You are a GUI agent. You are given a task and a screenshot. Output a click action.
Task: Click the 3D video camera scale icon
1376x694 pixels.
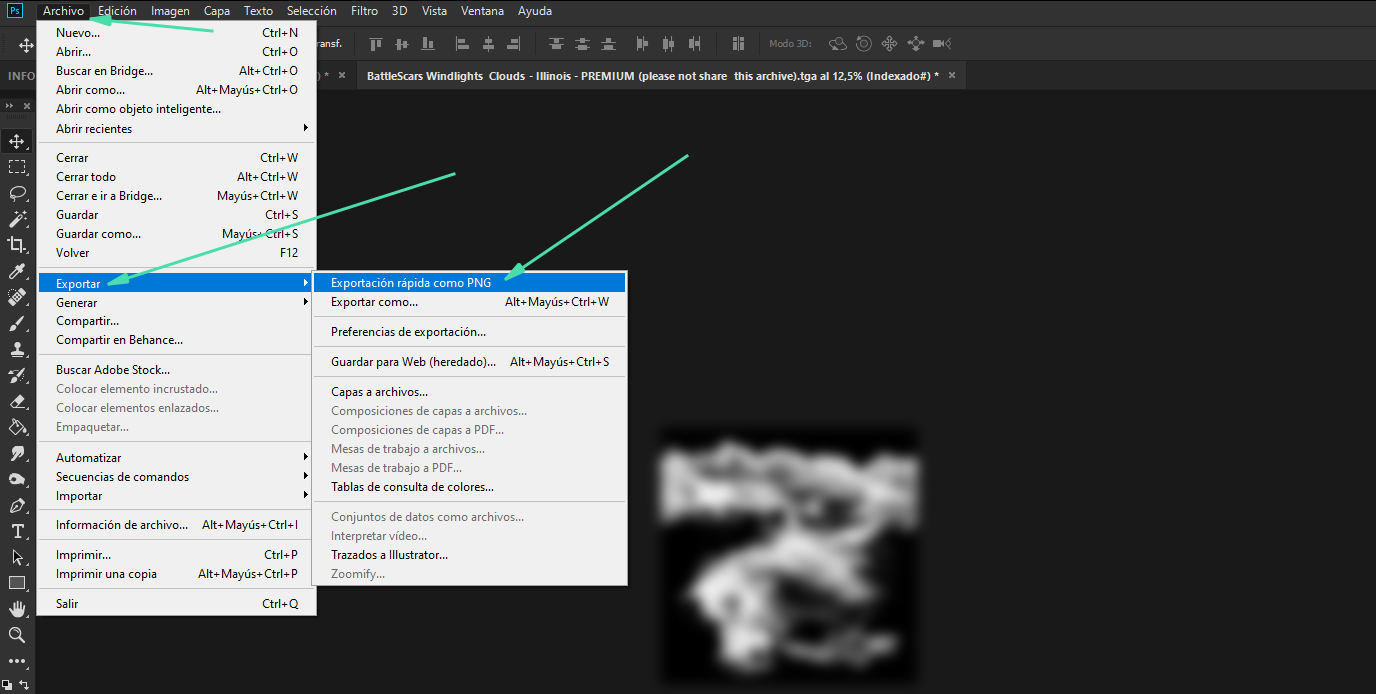point(941,44)
